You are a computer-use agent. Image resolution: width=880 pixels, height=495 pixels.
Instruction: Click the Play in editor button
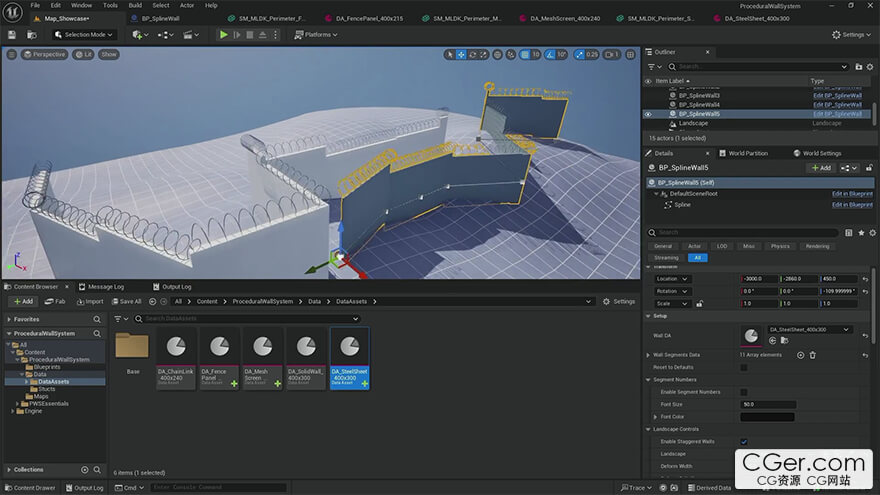click(223, 35)
